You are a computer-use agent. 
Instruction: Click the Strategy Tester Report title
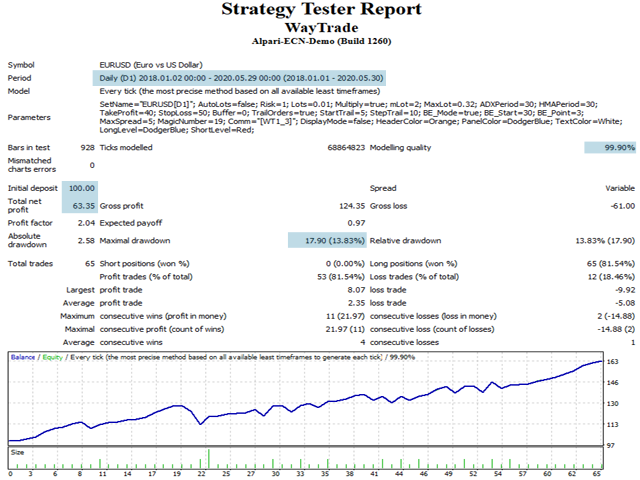pyautogui.click(x=321, y=10)
